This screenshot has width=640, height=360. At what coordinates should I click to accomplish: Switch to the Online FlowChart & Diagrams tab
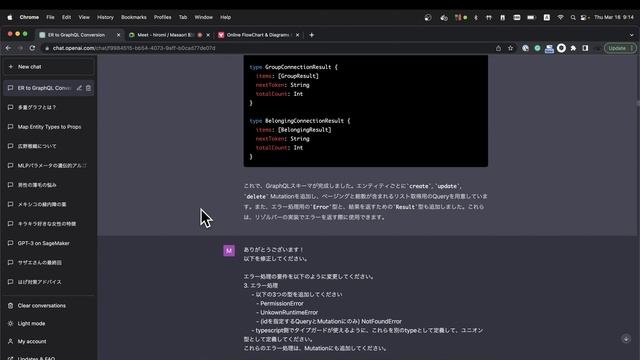pos(258,35)
